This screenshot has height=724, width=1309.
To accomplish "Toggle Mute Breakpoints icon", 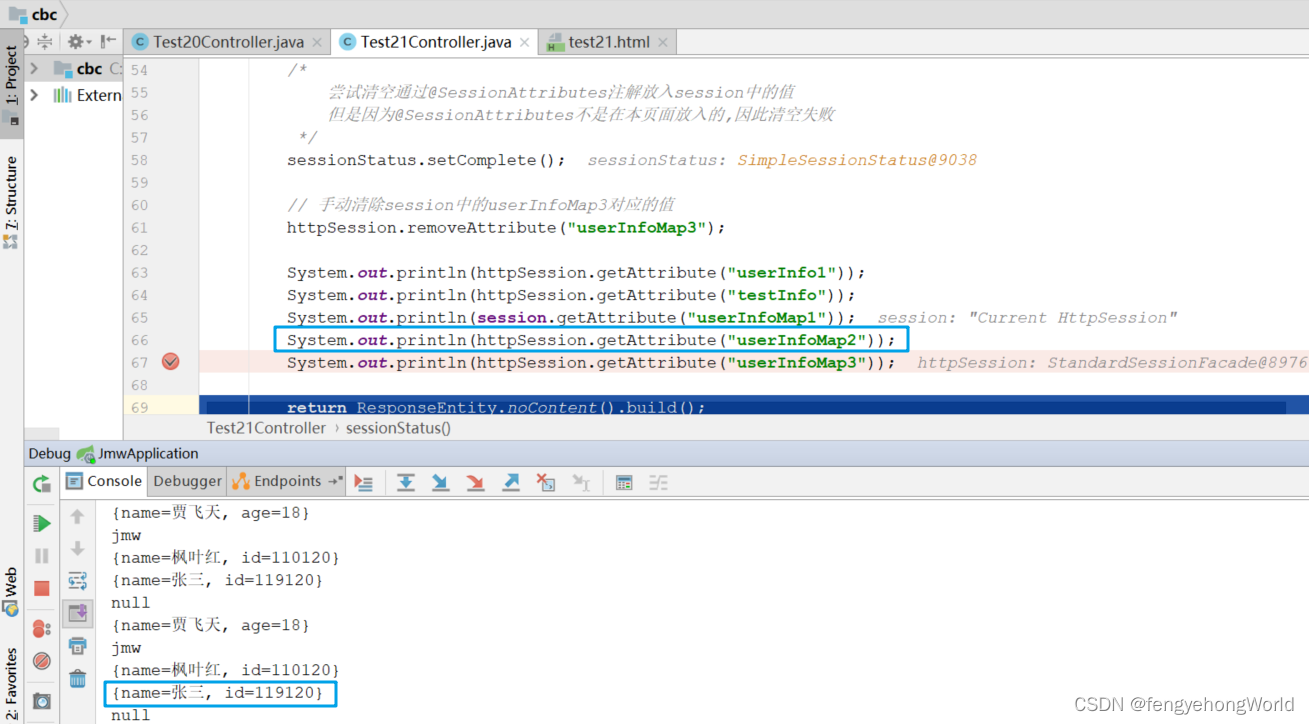I will point(42,661).
